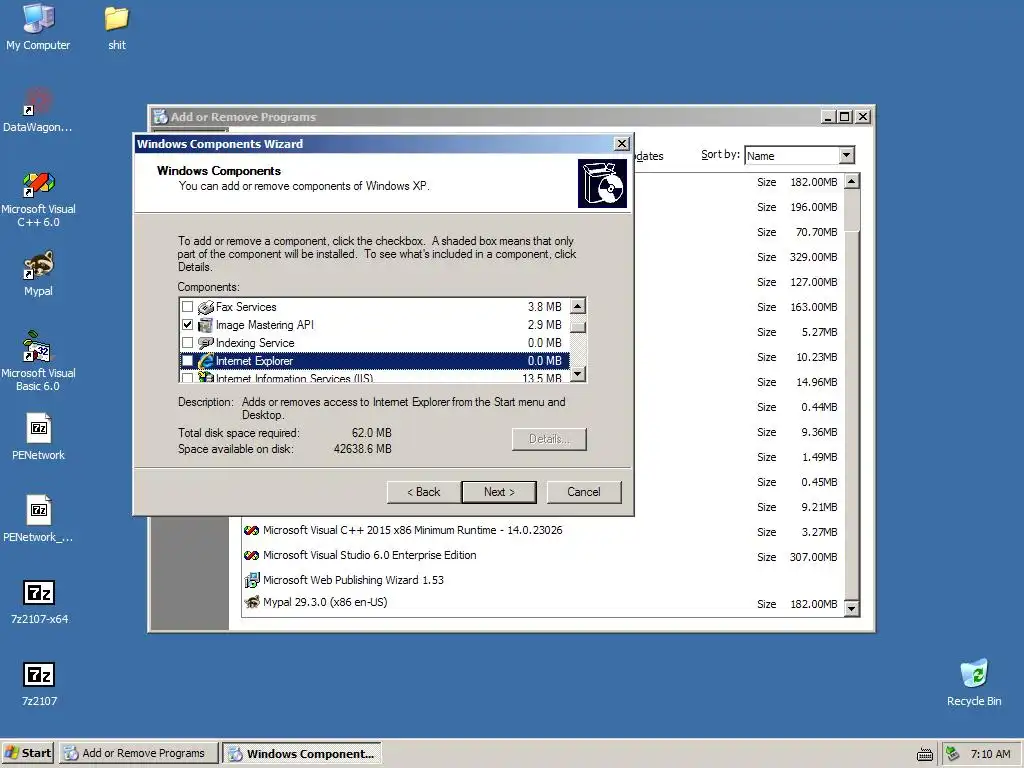The image size is (1024, 768).
Task: Select Mypal 29.3.0 (x86 en-US) entry
Action: (325, 602)
